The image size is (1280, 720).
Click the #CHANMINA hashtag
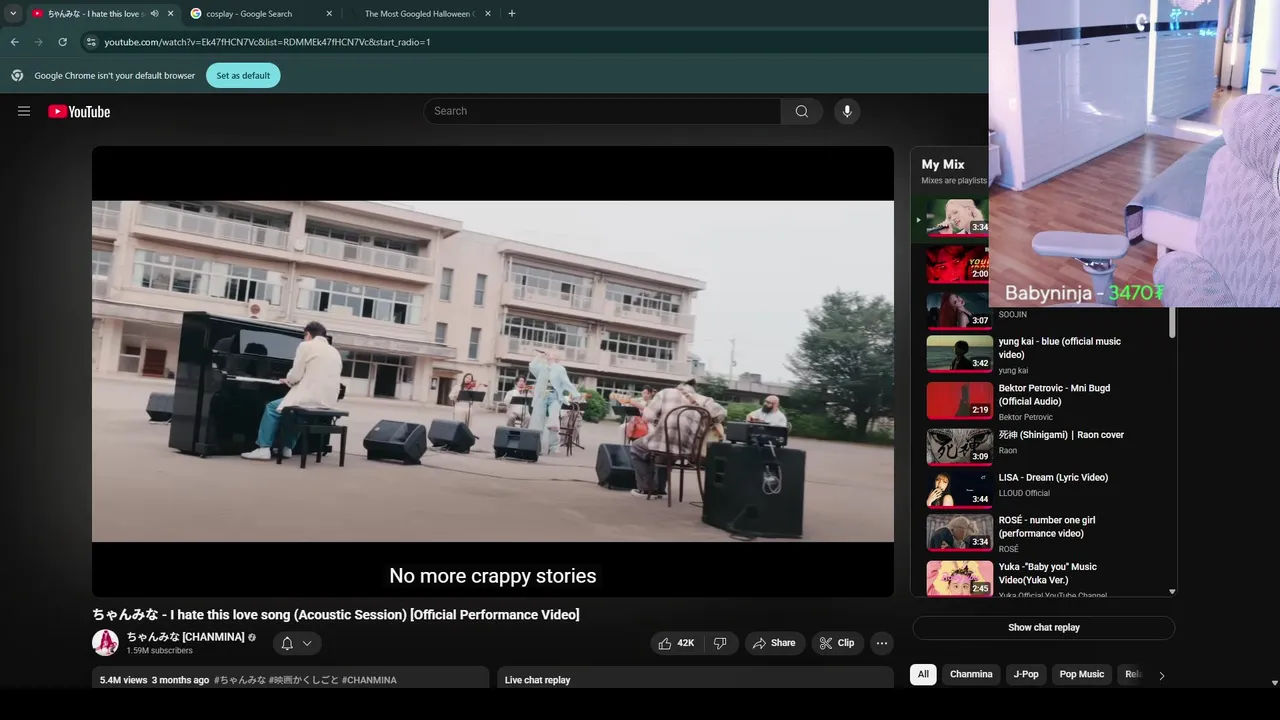(x=369, y=680)
